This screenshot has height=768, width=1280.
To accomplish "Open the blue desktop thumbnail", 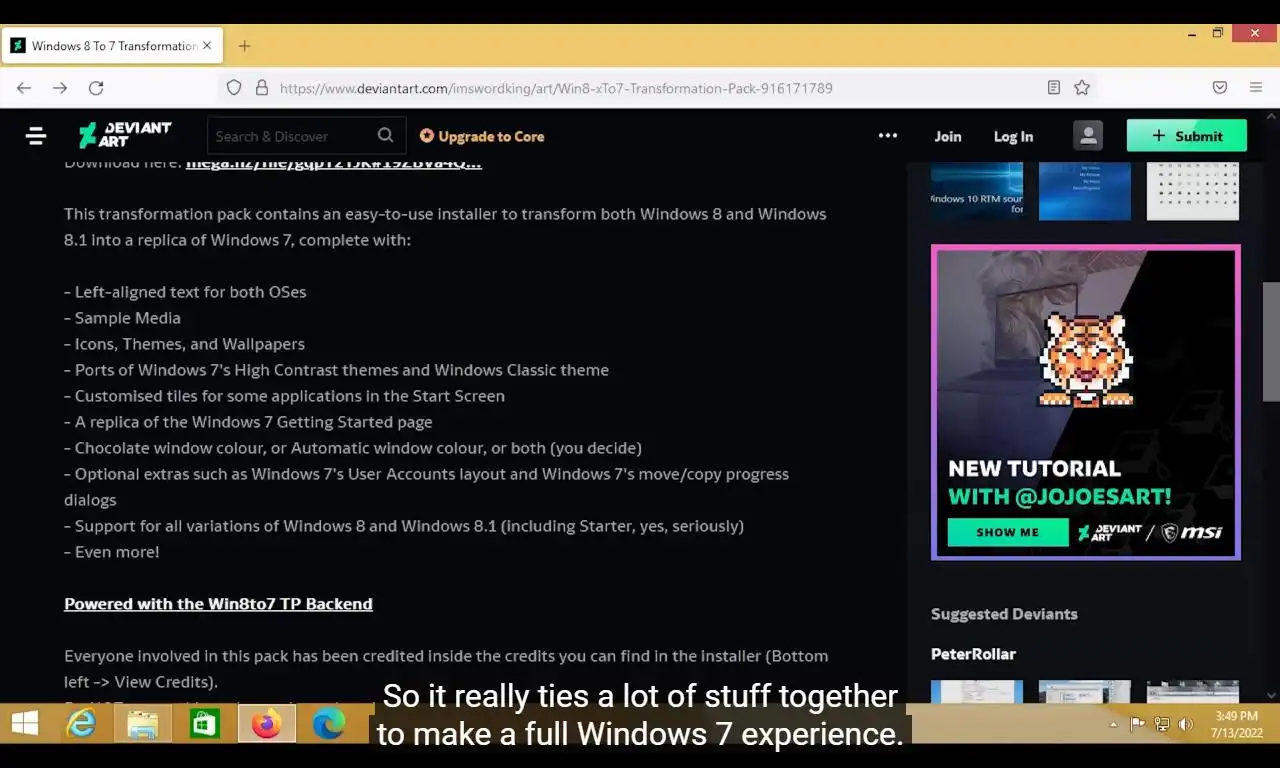I will click(x=1085, y=192).
